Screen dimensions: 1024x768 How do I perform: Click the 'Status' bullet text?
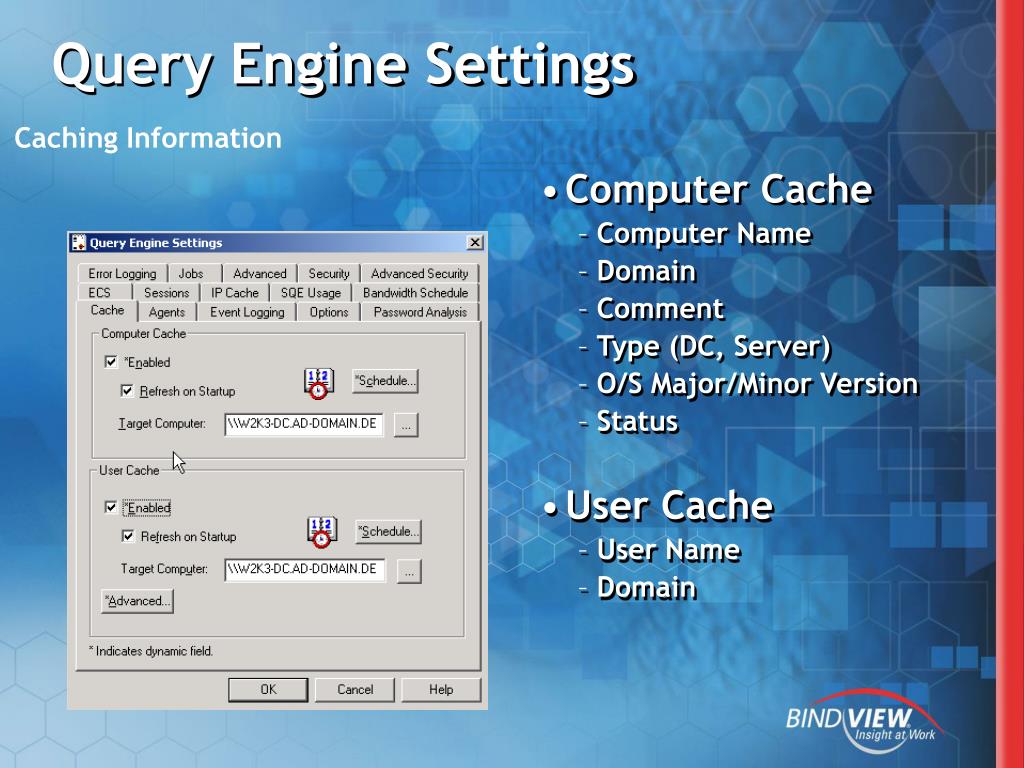(637, 422)
